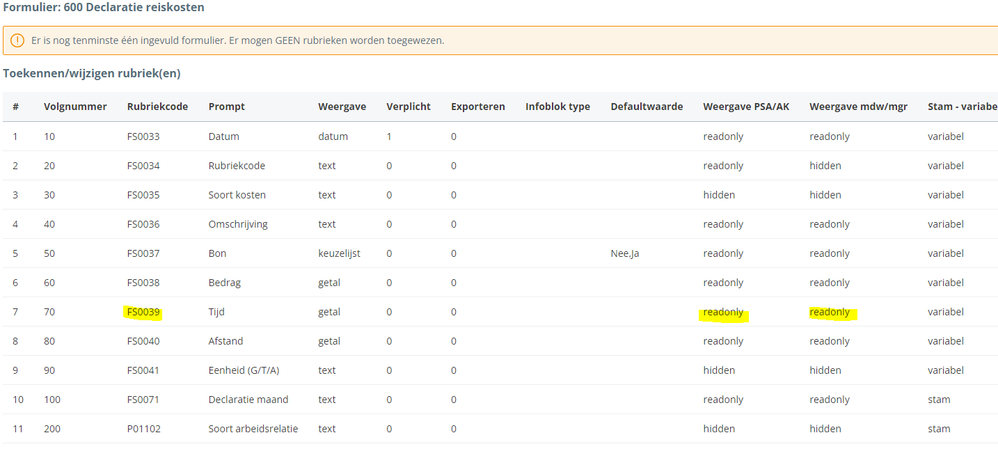The width and height of the screenshot is (998, 456).
Task: Click volgnummer 200
Action: tap(52, 429)
